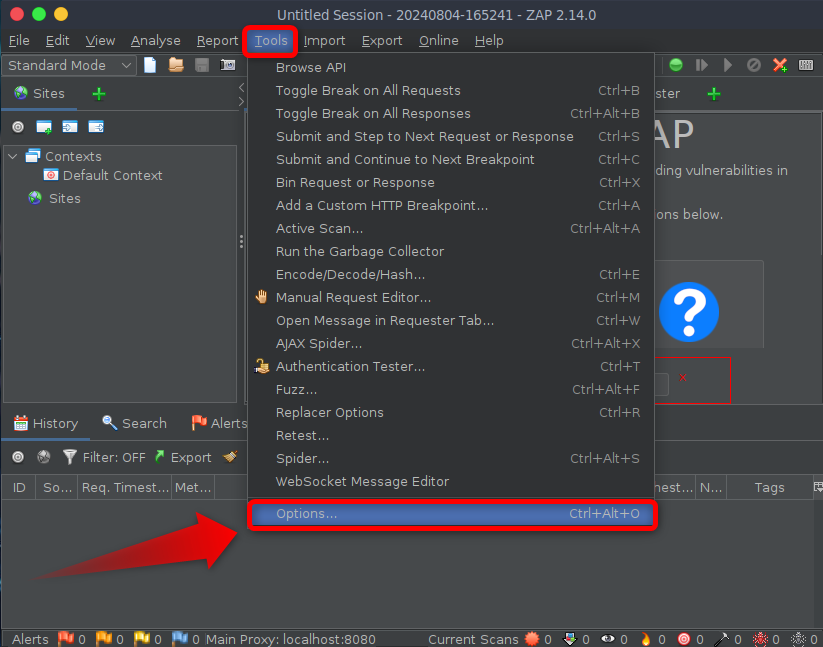823x647 pixels.
Task: Choose Run the Garbage Collector
Action: (451, 252)
